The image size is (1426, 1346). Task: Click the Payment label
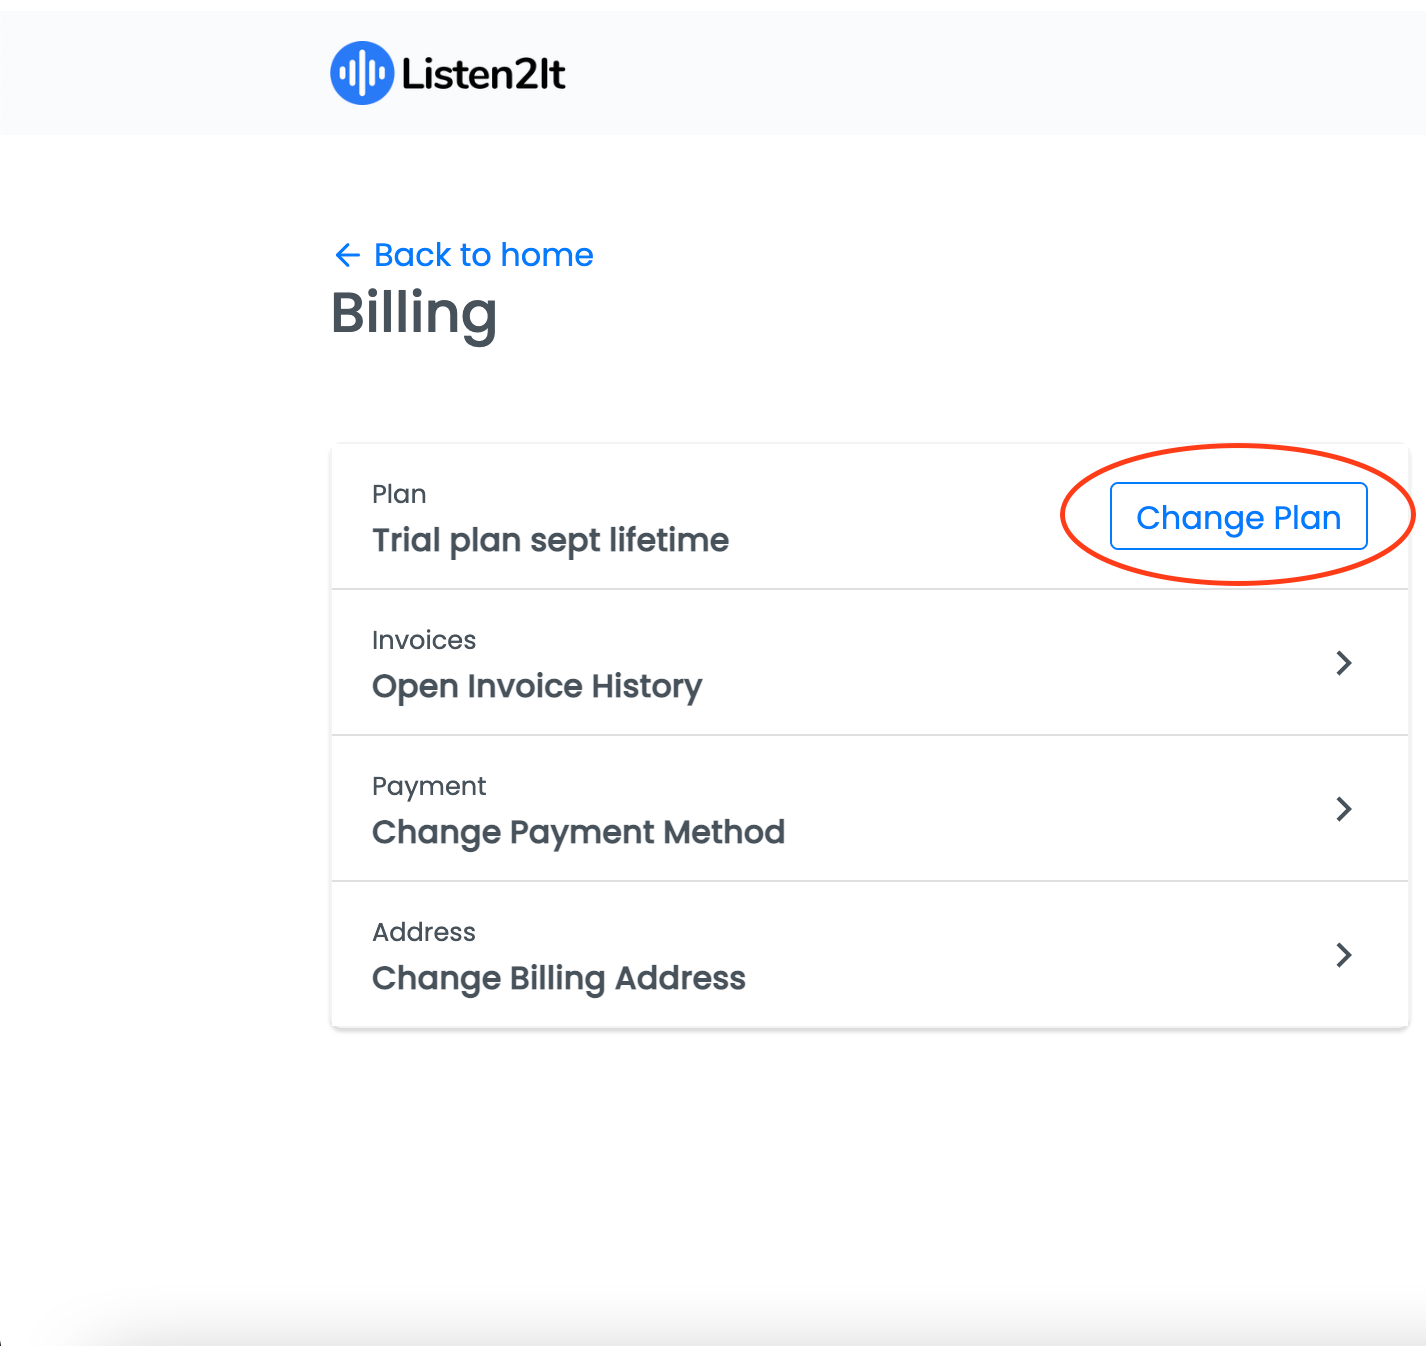pos(429,787)
